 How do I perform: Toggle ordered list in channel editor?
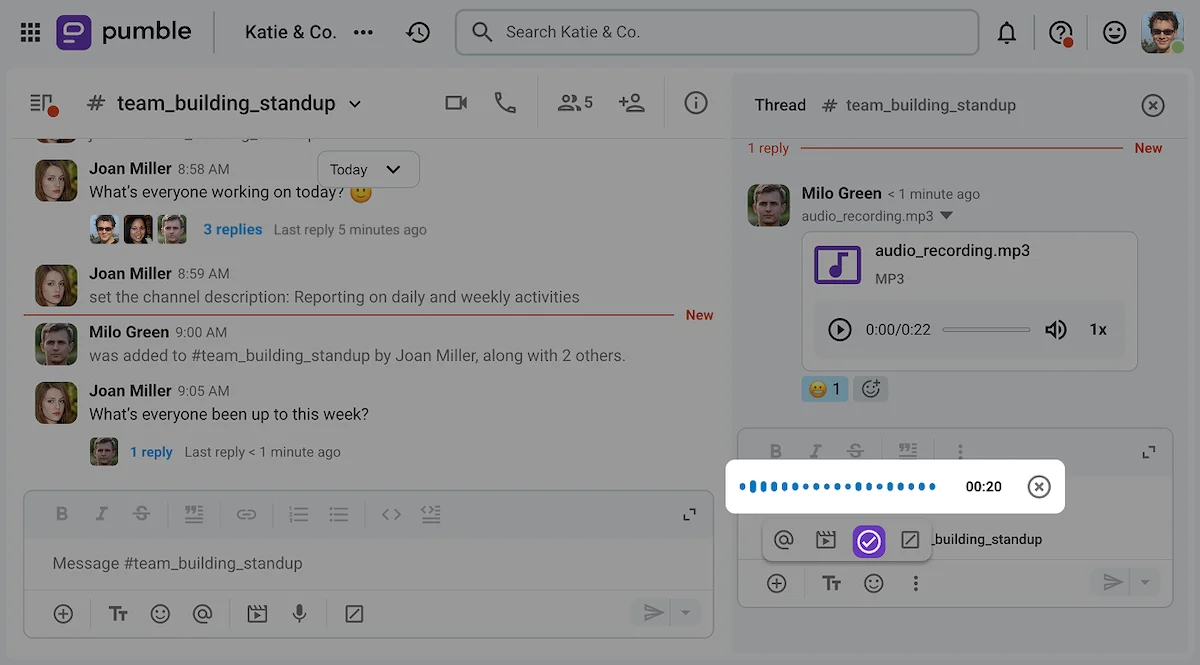coord(298,514)
